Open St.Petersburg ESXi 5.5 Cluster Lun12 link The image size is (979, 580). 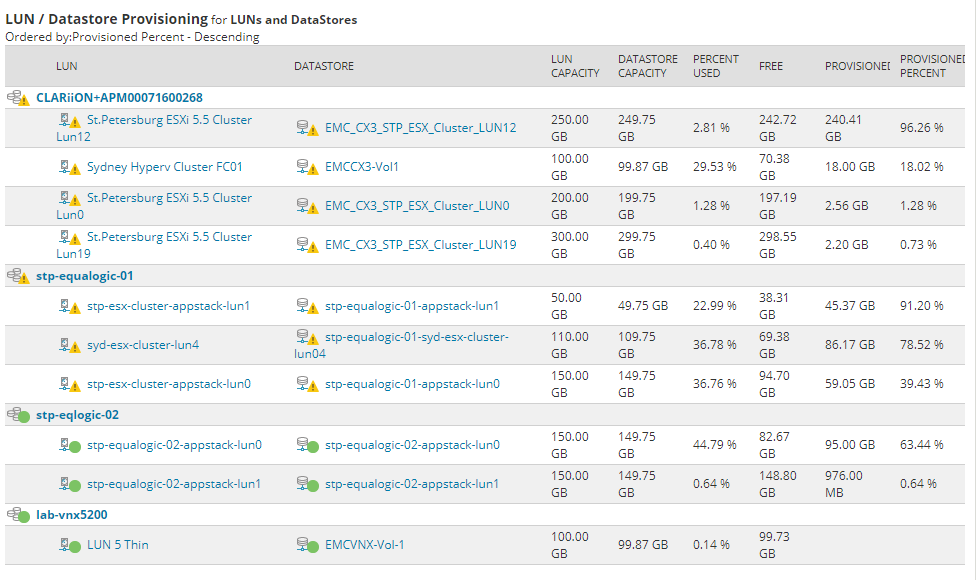tap(154, 128)
